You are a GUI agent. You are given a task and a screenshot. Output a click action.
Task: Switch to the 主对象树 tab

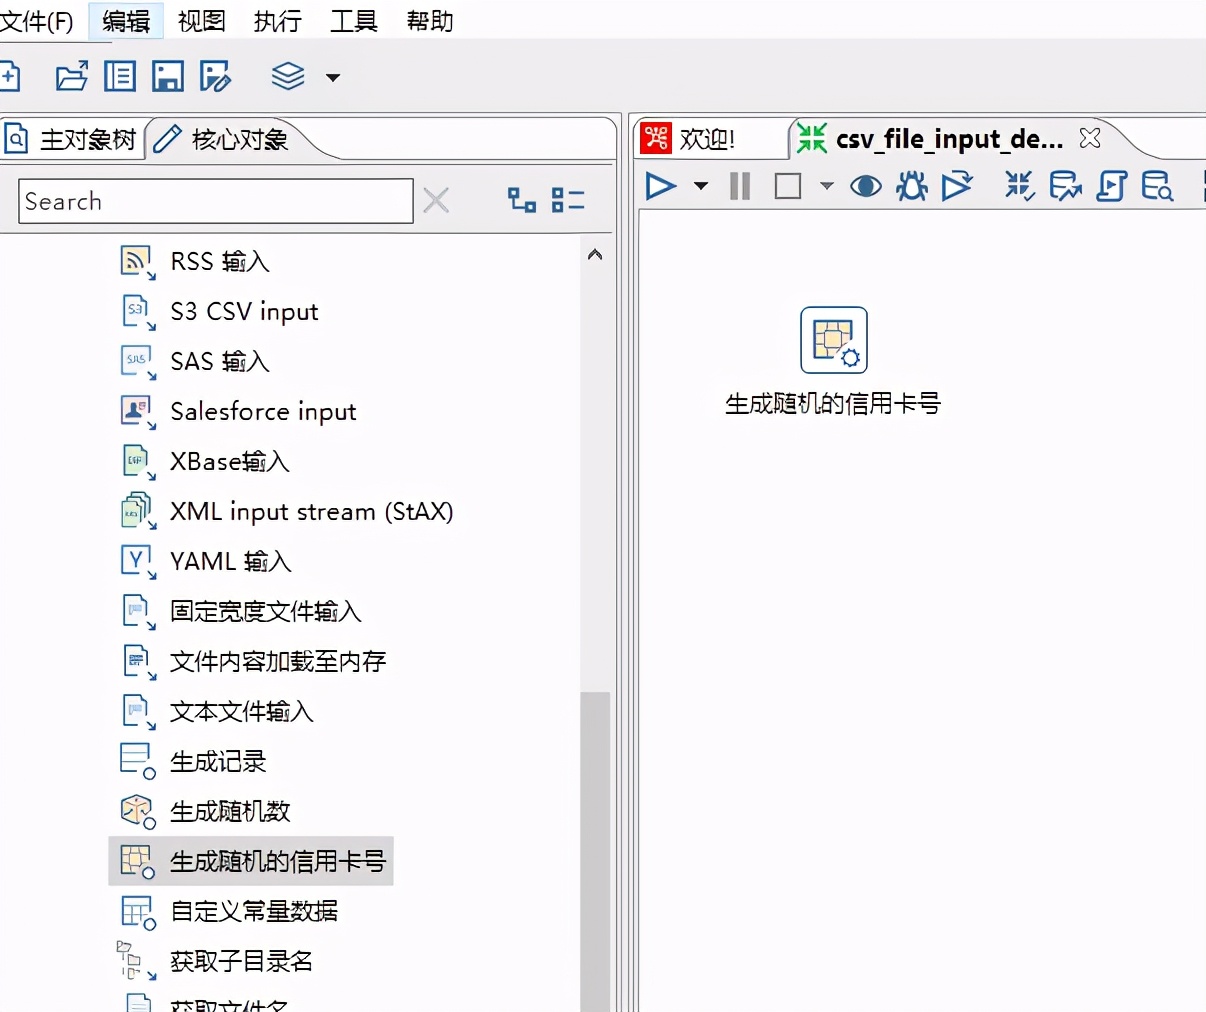tap(72, 139)
